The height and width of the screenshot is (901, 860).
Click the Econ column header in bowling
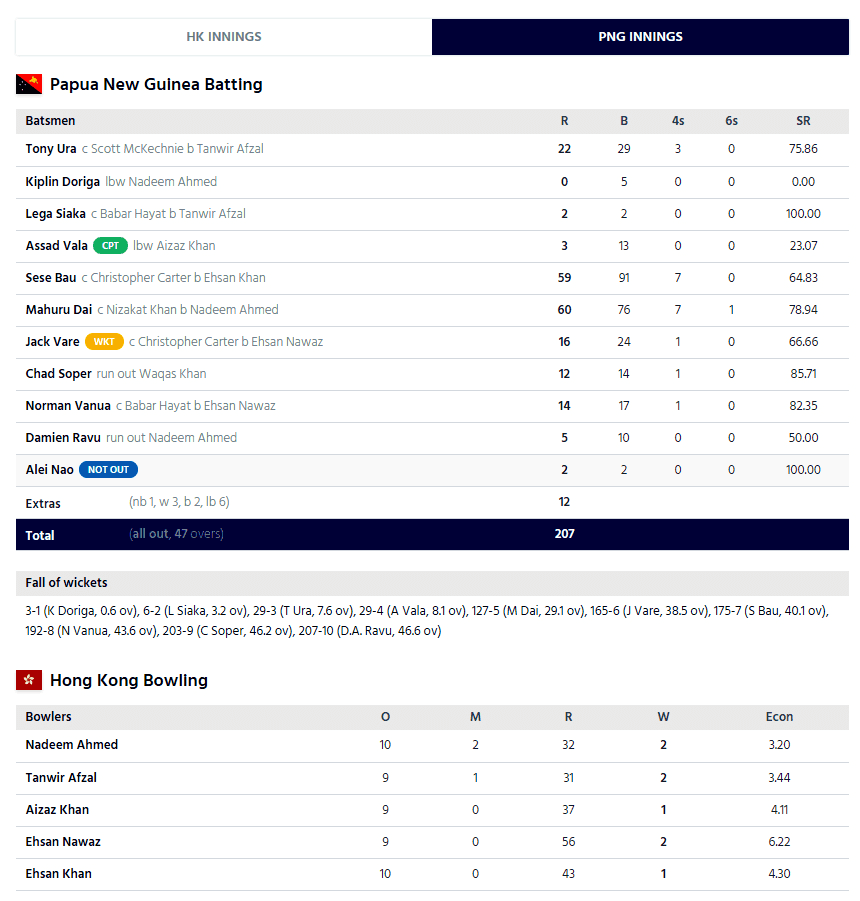click(x=779, y=717)
